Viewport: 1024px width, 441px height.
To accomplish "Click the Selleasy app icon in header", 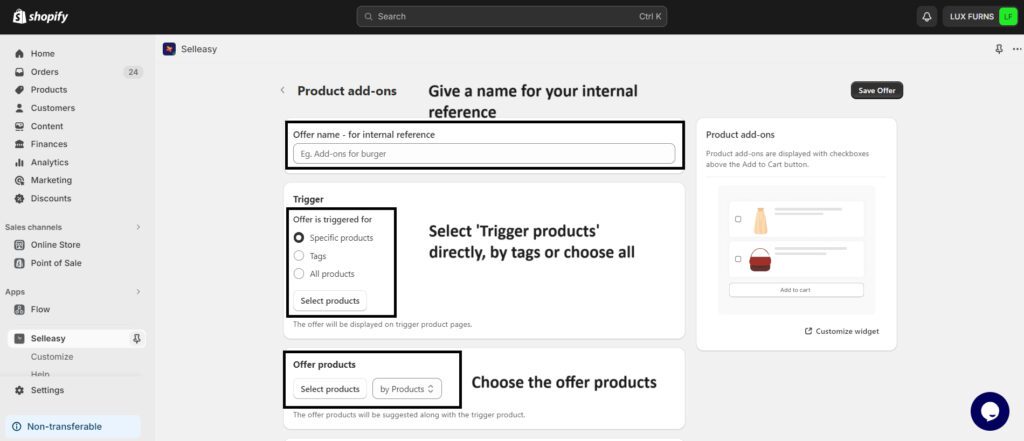I will tap(169, 48).
